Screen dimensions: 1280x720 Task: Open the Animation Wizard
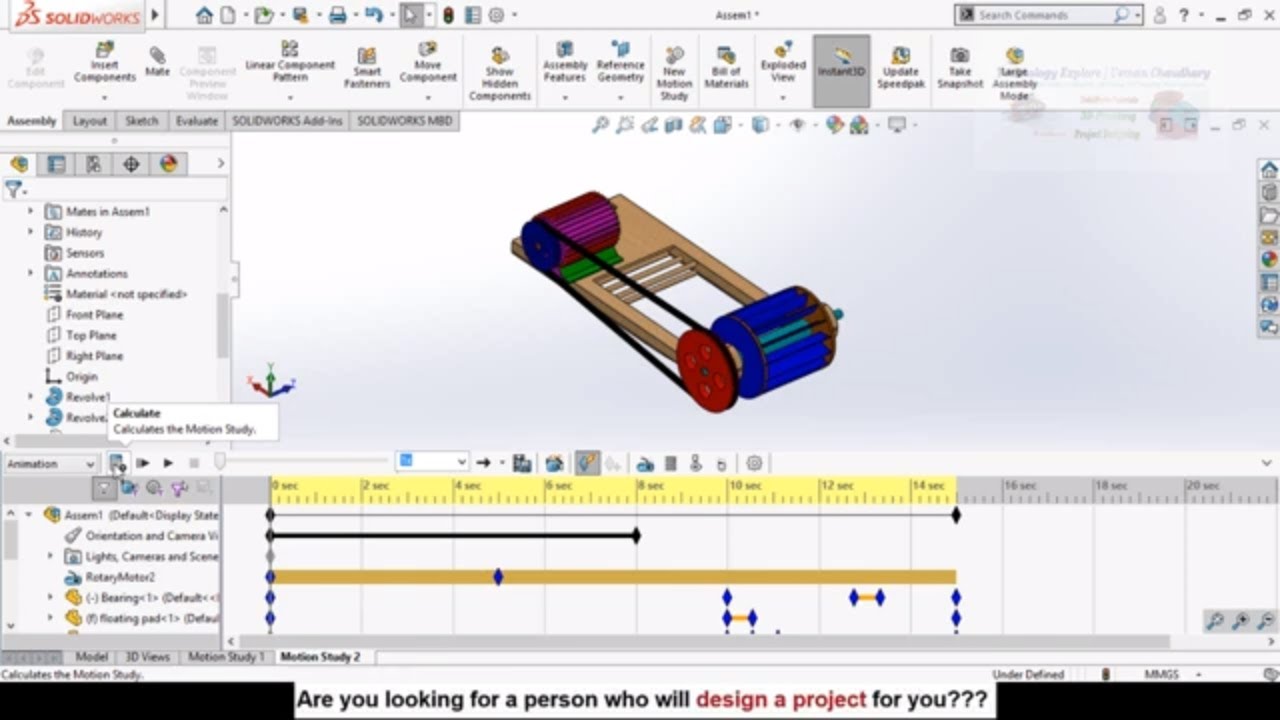(554, 463)
